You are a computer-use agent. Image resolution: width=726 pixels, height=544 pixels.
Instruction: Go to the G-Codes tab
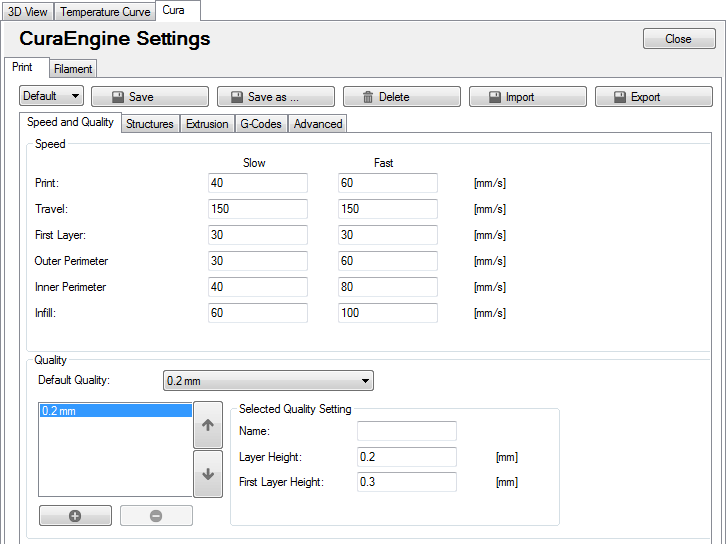point(261,124)
